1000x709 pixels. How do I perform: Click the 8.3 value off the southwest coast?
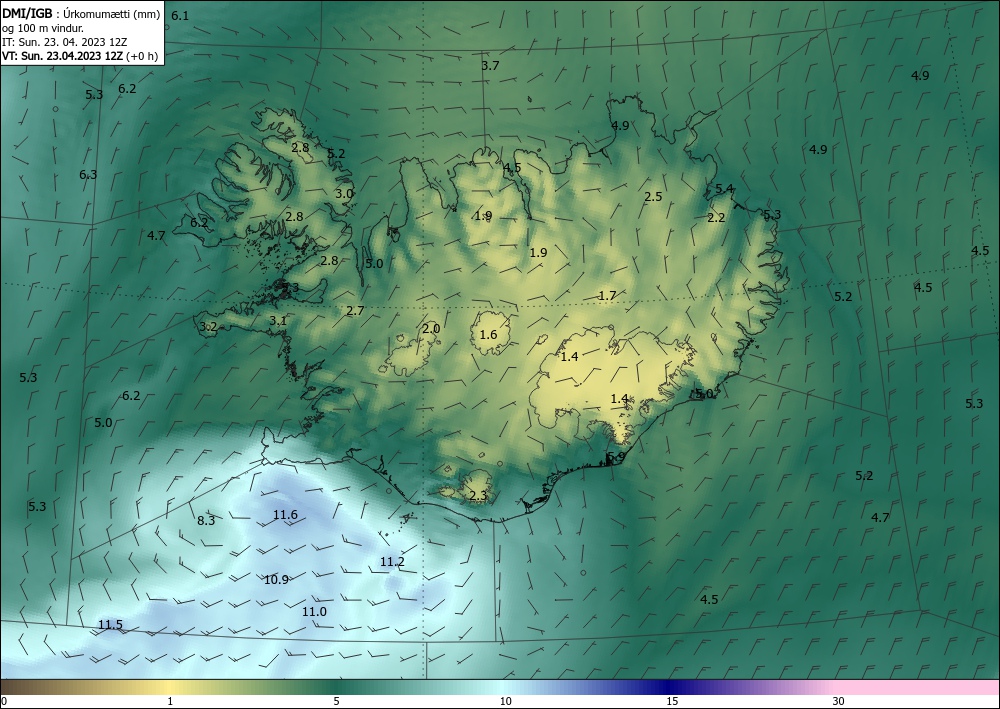click(x=206, y=520)
